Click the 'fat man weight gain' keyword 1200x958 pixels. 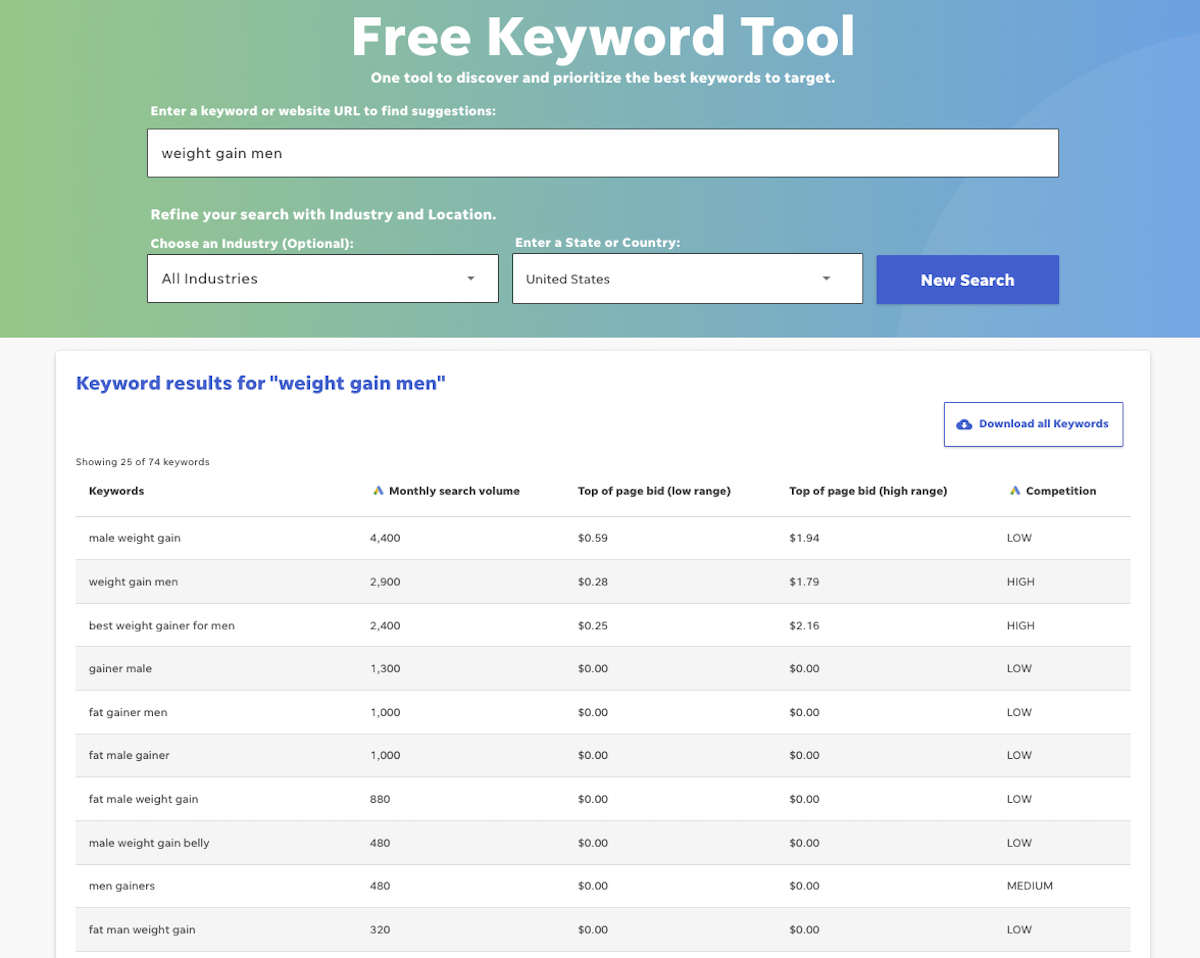[x=141, y=929]
